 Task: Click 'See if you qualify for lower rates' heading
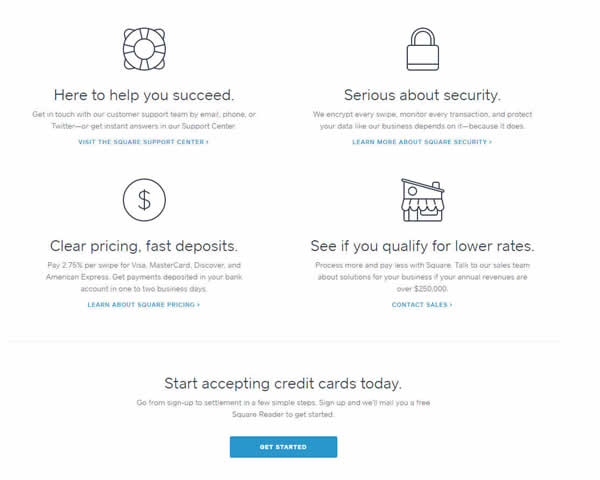(x=422, y=246)
